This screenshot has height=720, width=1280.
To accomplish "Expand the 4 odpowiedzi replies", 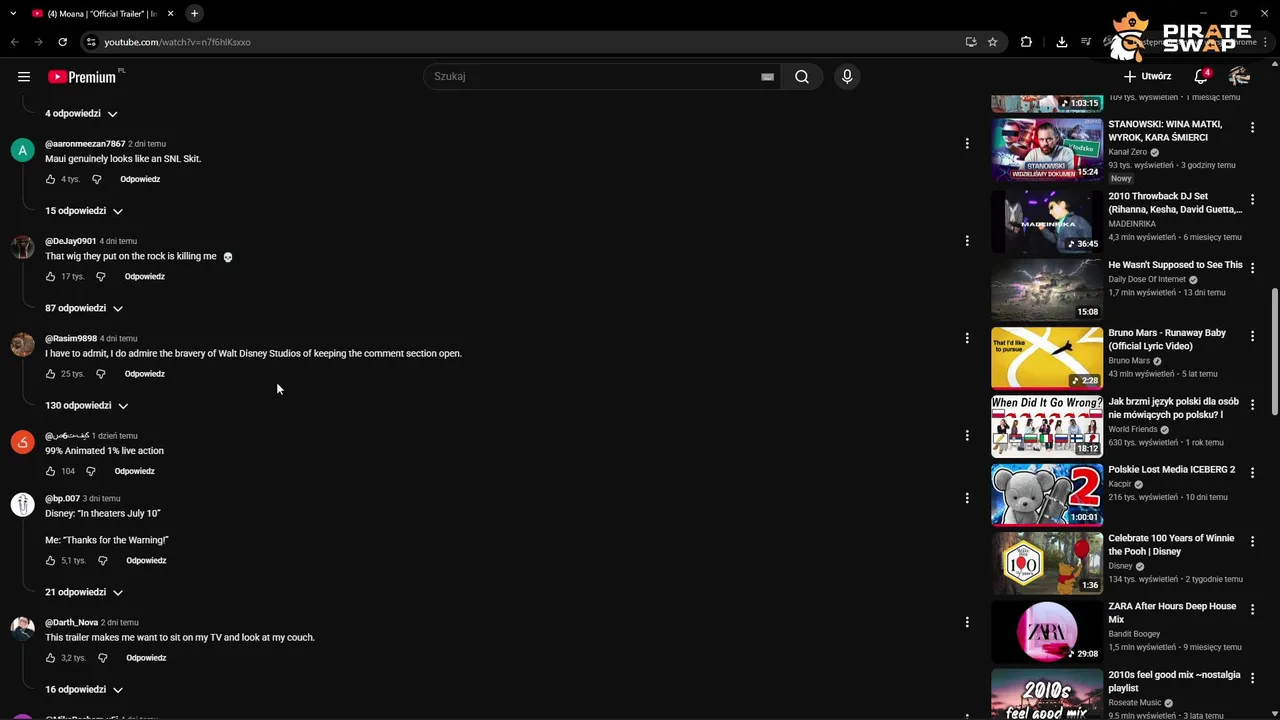I will tap(81, 114).
